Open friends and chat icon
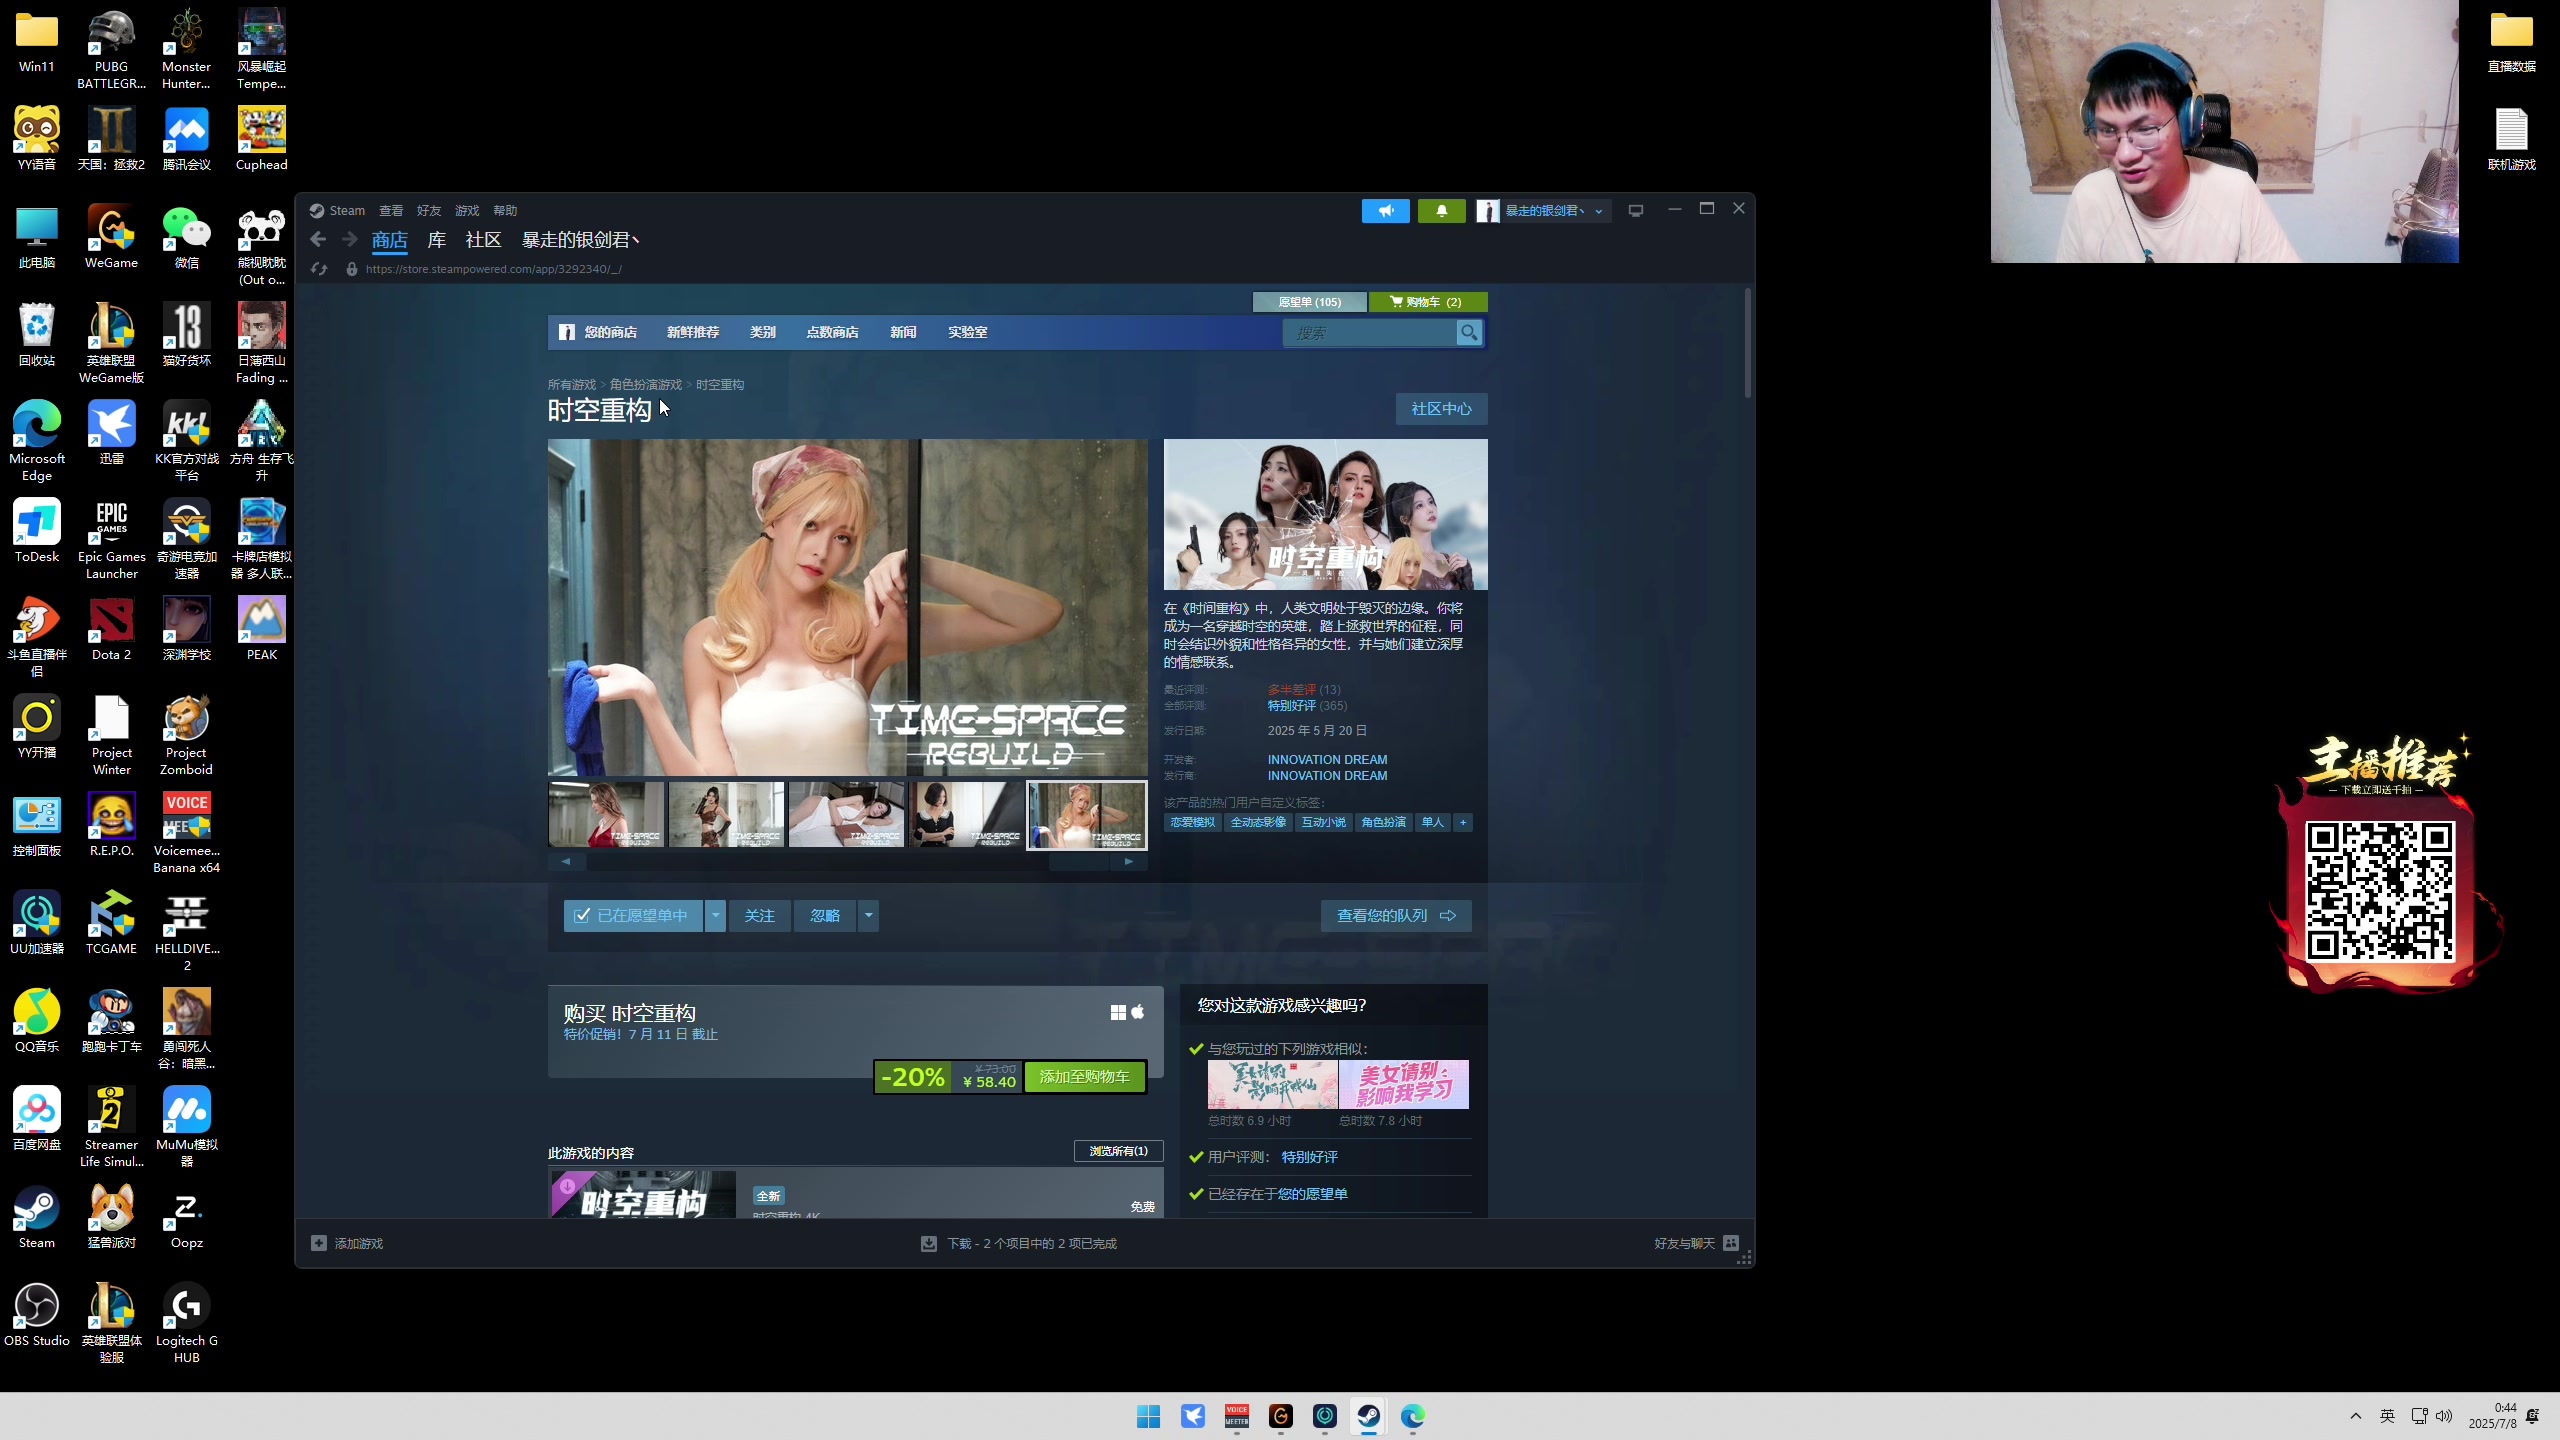Viewport: 2560px width, 1440px height. (1731, 1243)
